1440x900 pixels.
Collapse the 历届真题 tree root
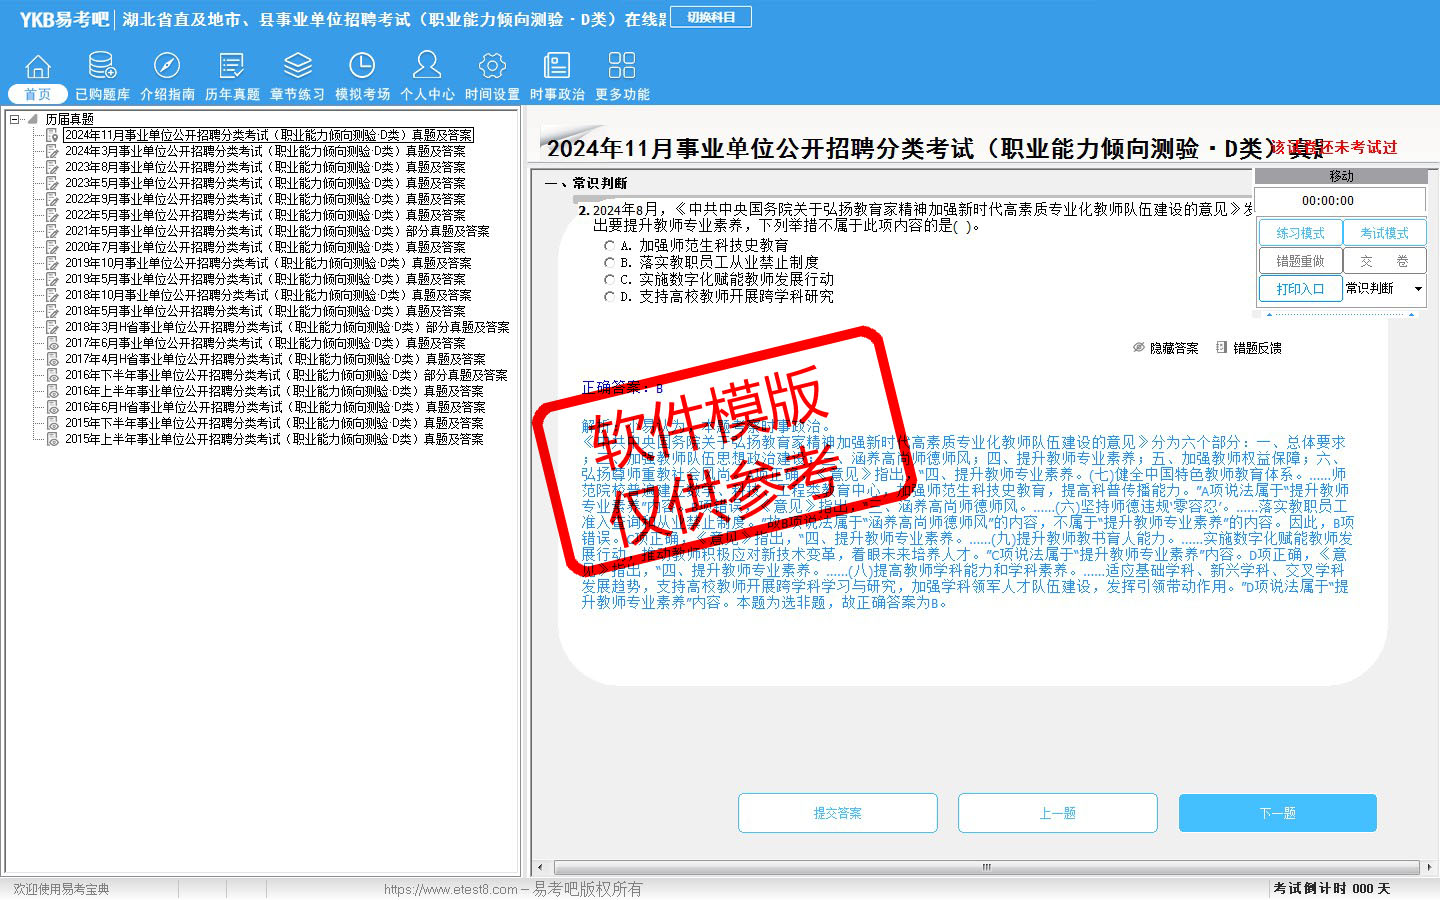tap(15, 119)
